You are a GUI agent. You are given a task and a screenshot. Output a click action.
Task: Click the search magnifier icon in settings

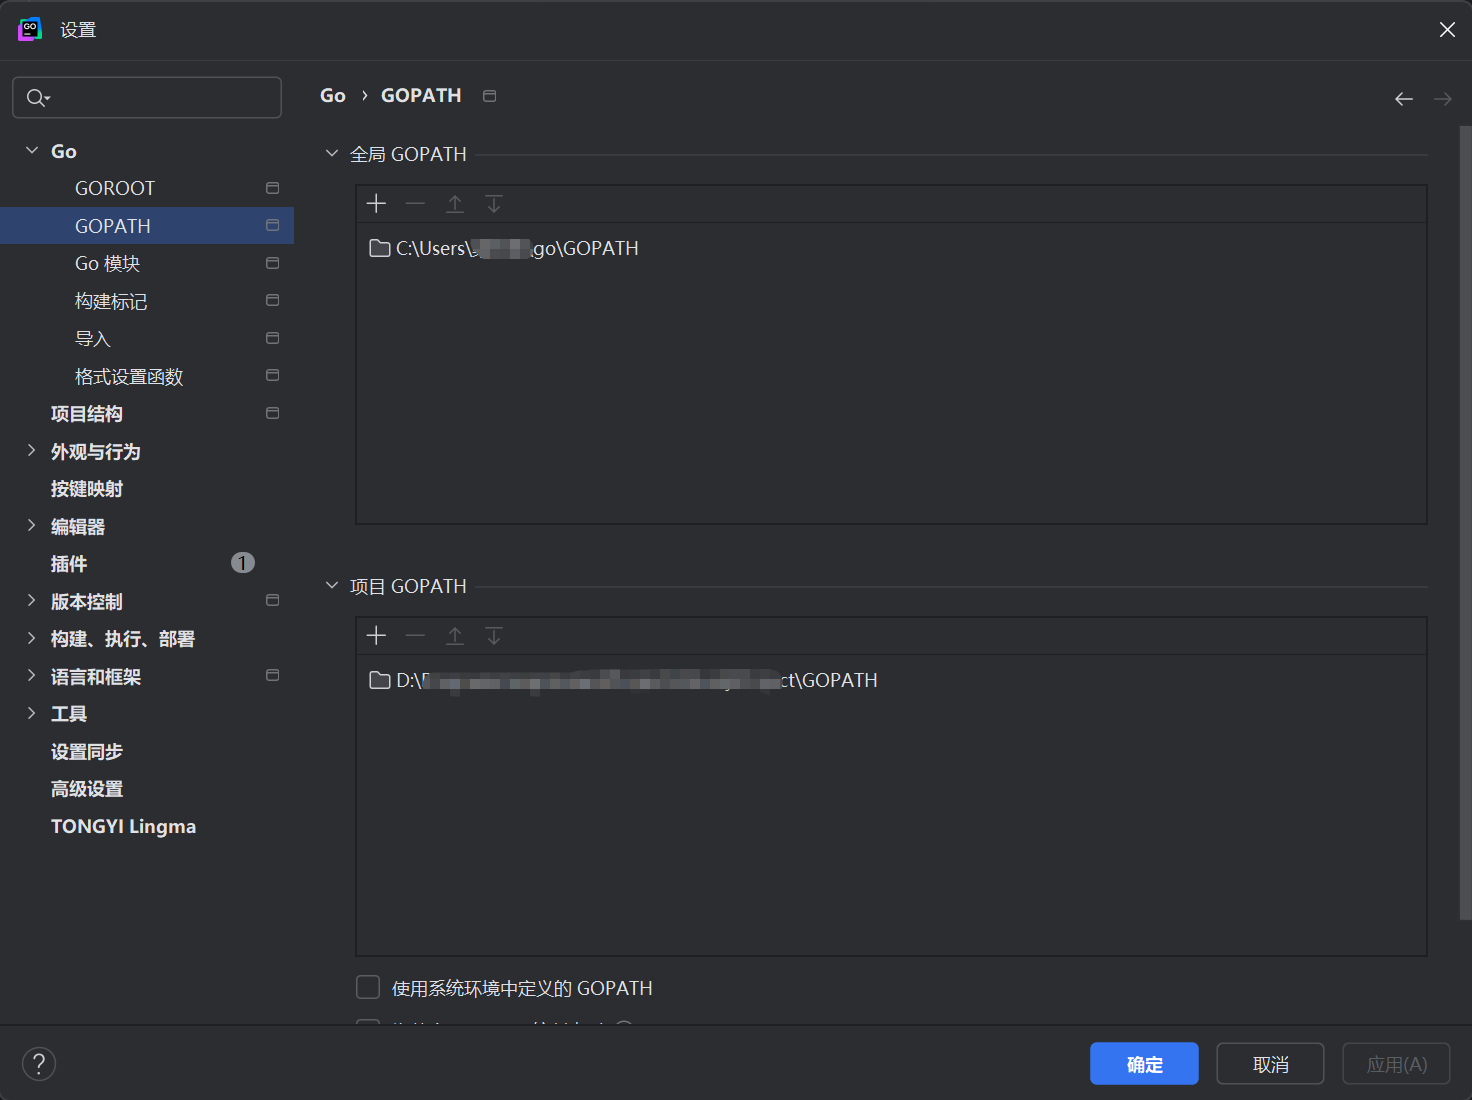[37, 98]
